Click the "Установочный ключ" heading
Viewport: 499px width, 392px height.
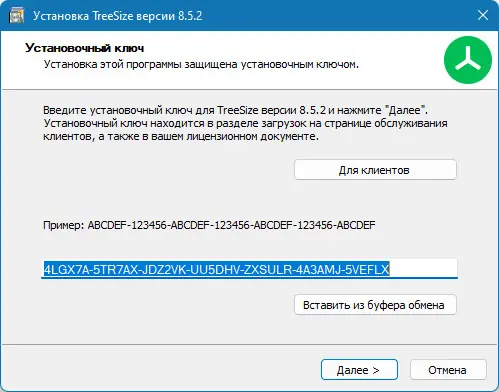tap(85, 48)
